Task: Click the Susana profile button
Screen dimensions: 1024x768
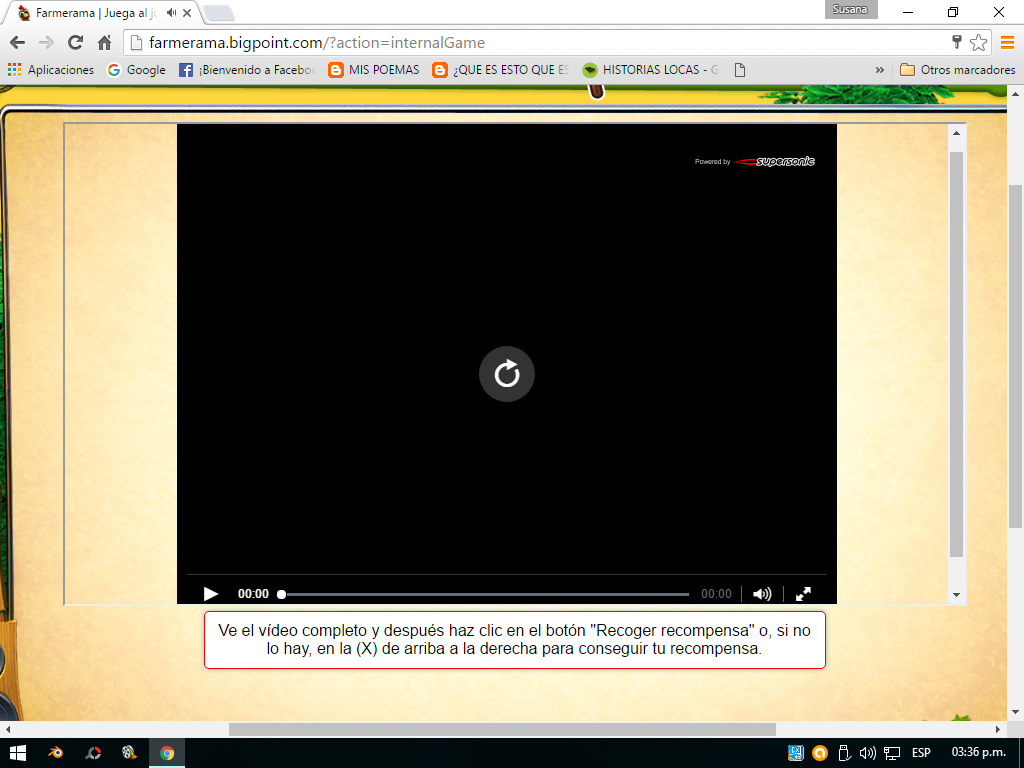Action: click(x=850, y=9)
